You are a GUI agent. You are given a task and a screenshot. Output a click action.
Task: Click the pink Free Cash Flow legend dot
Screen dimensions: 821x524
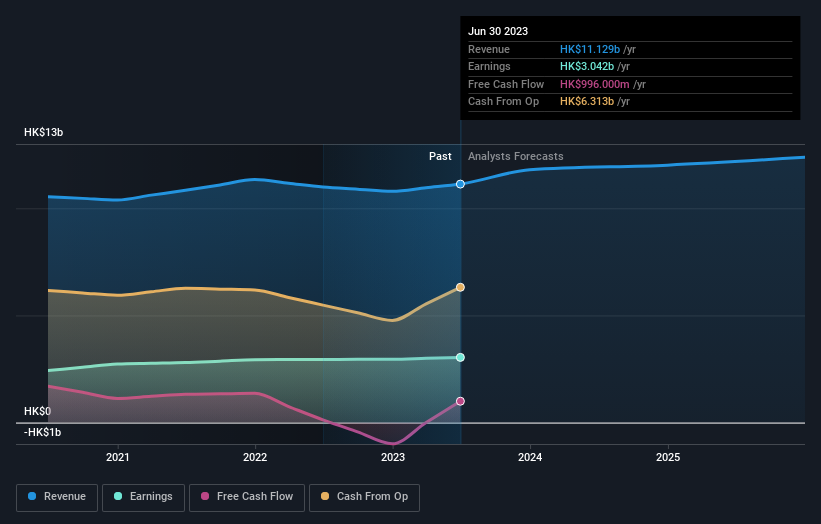[205, 496]
